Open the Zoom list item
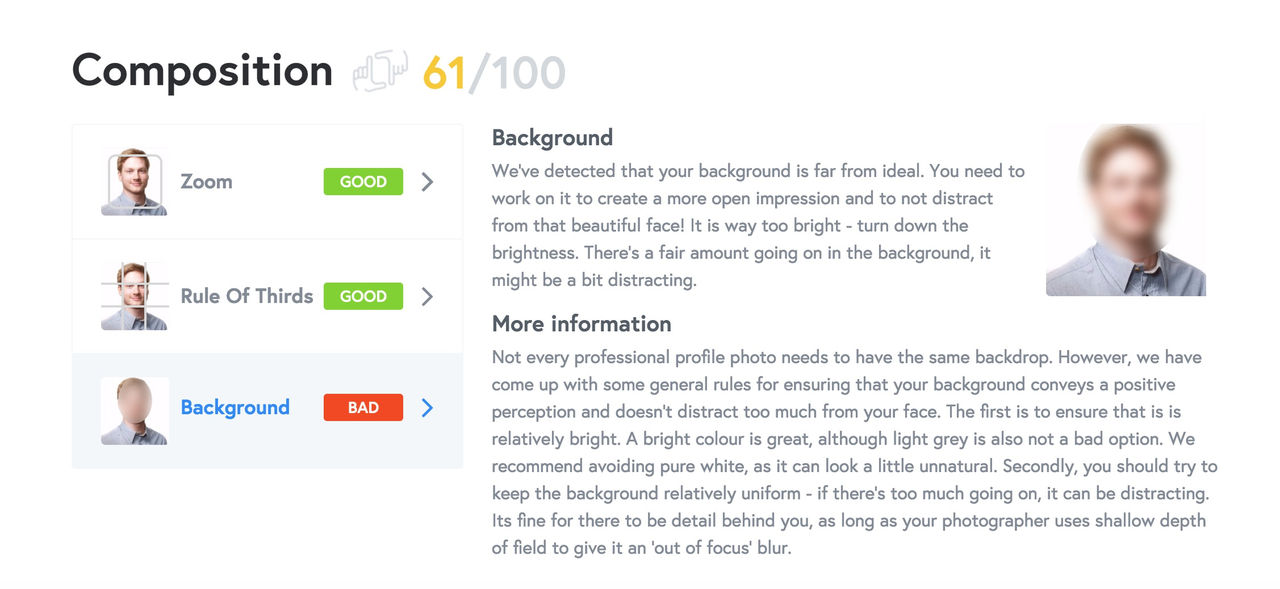 267,182
